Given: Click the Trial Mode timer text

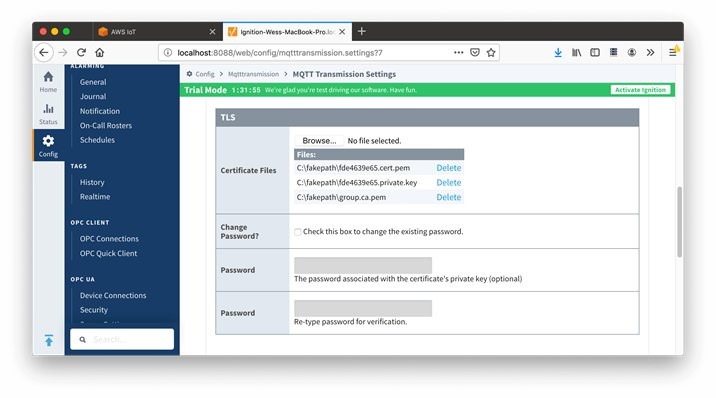Looking at the screenshot, I should click(246, 90).
